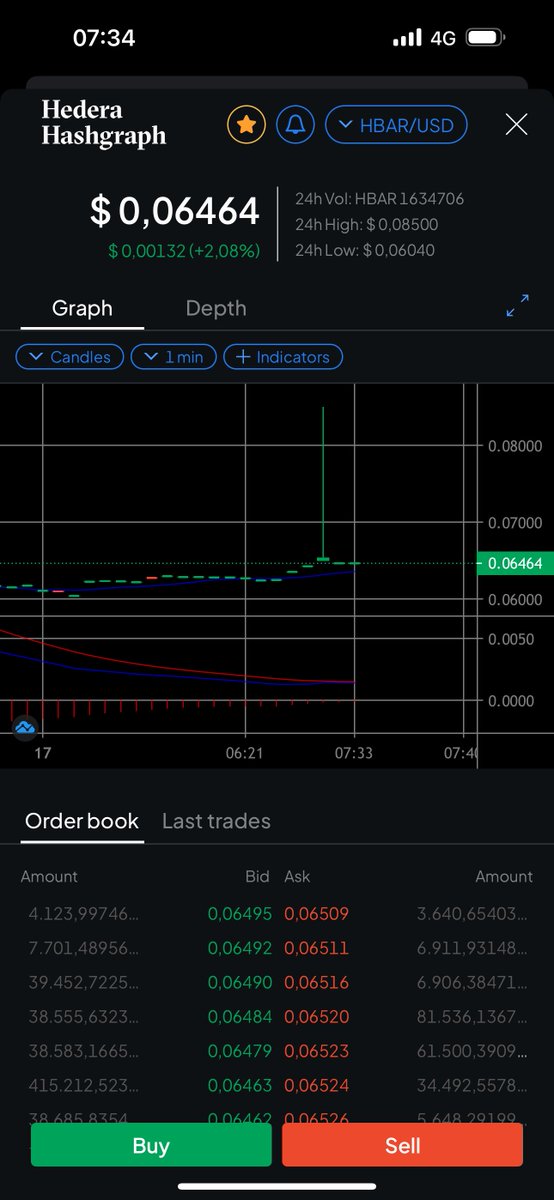Click the 0.07000 price axis label
This screenshot has width=554, height=1200.
tap(515, 523)
